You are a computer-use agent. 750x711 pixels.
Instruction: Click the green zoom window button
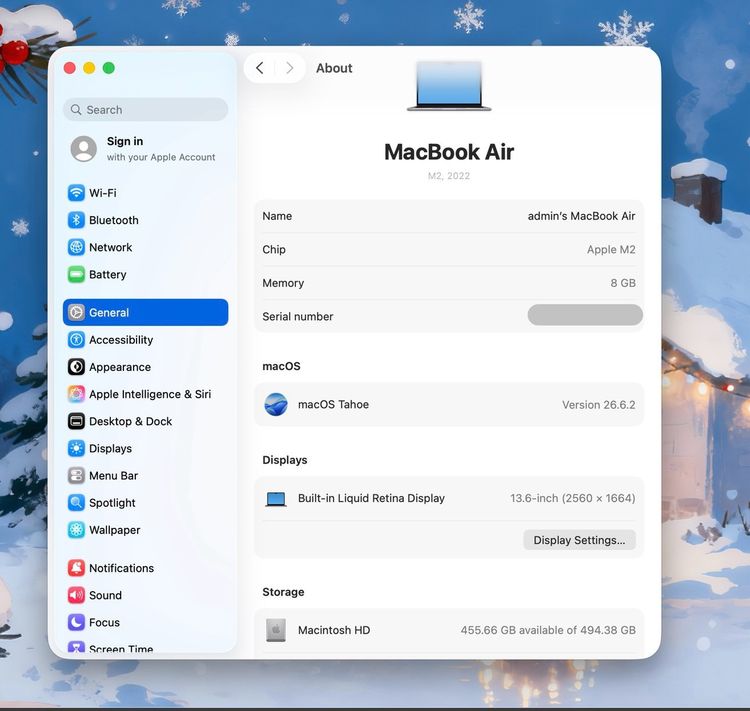pyautogui.click(x=109, y=68)
